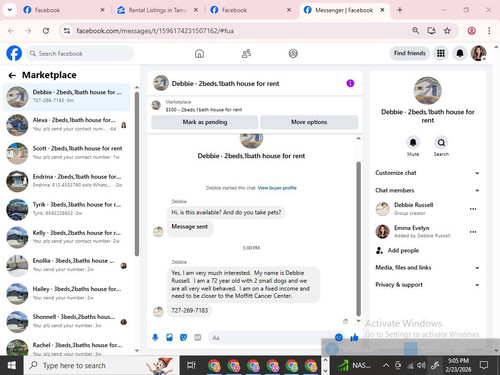500x375 pixels.
Task: Open the Friends icon in top navigation
Action: tap(246, 53)
